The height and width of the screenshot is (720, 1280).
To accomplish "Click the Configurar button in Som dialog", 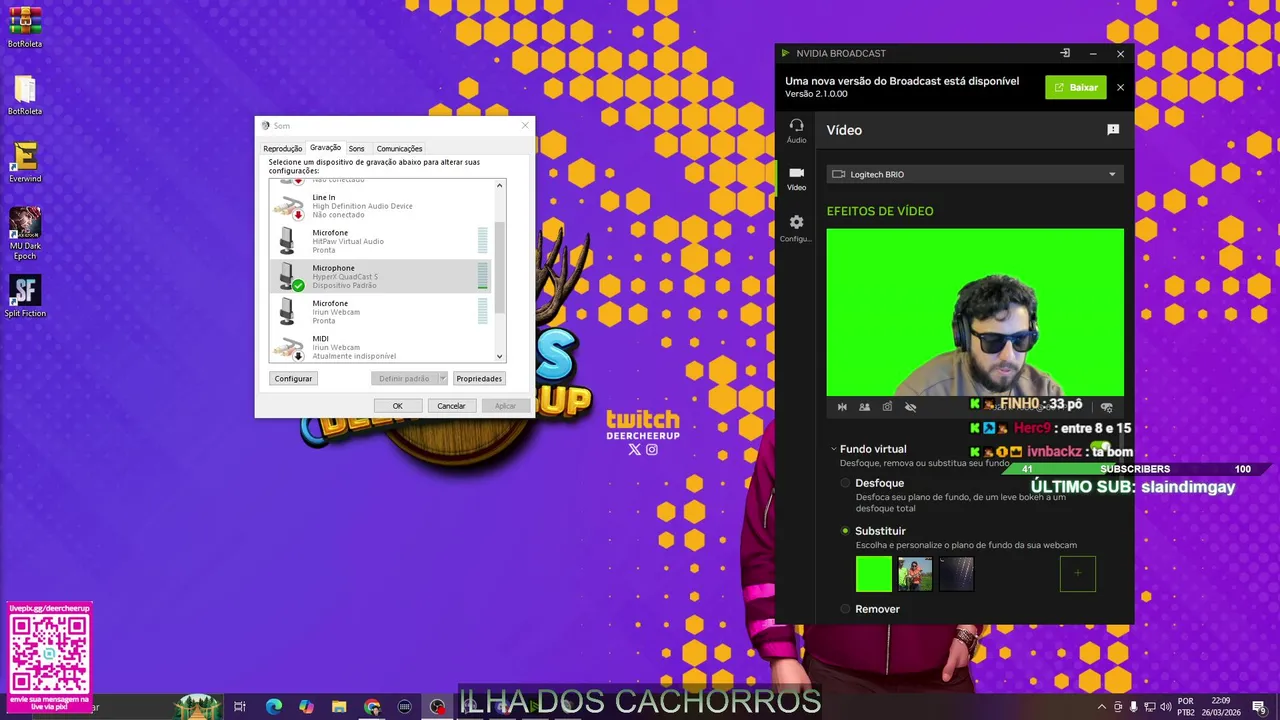I will (294, 378).
